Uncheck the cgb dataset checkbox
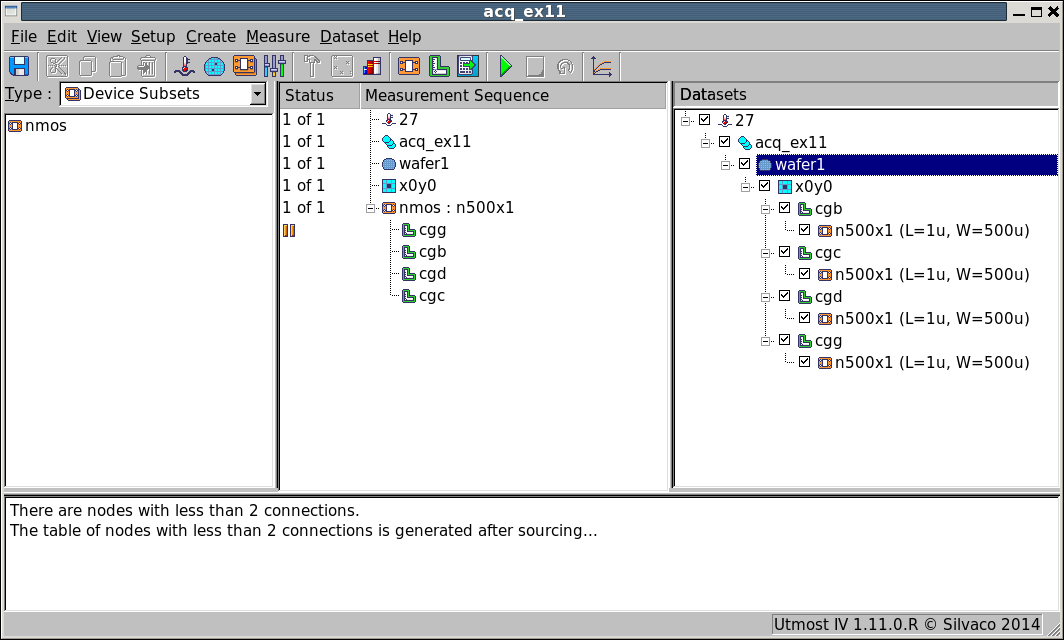1064x640 pixels. click(784, 208)
